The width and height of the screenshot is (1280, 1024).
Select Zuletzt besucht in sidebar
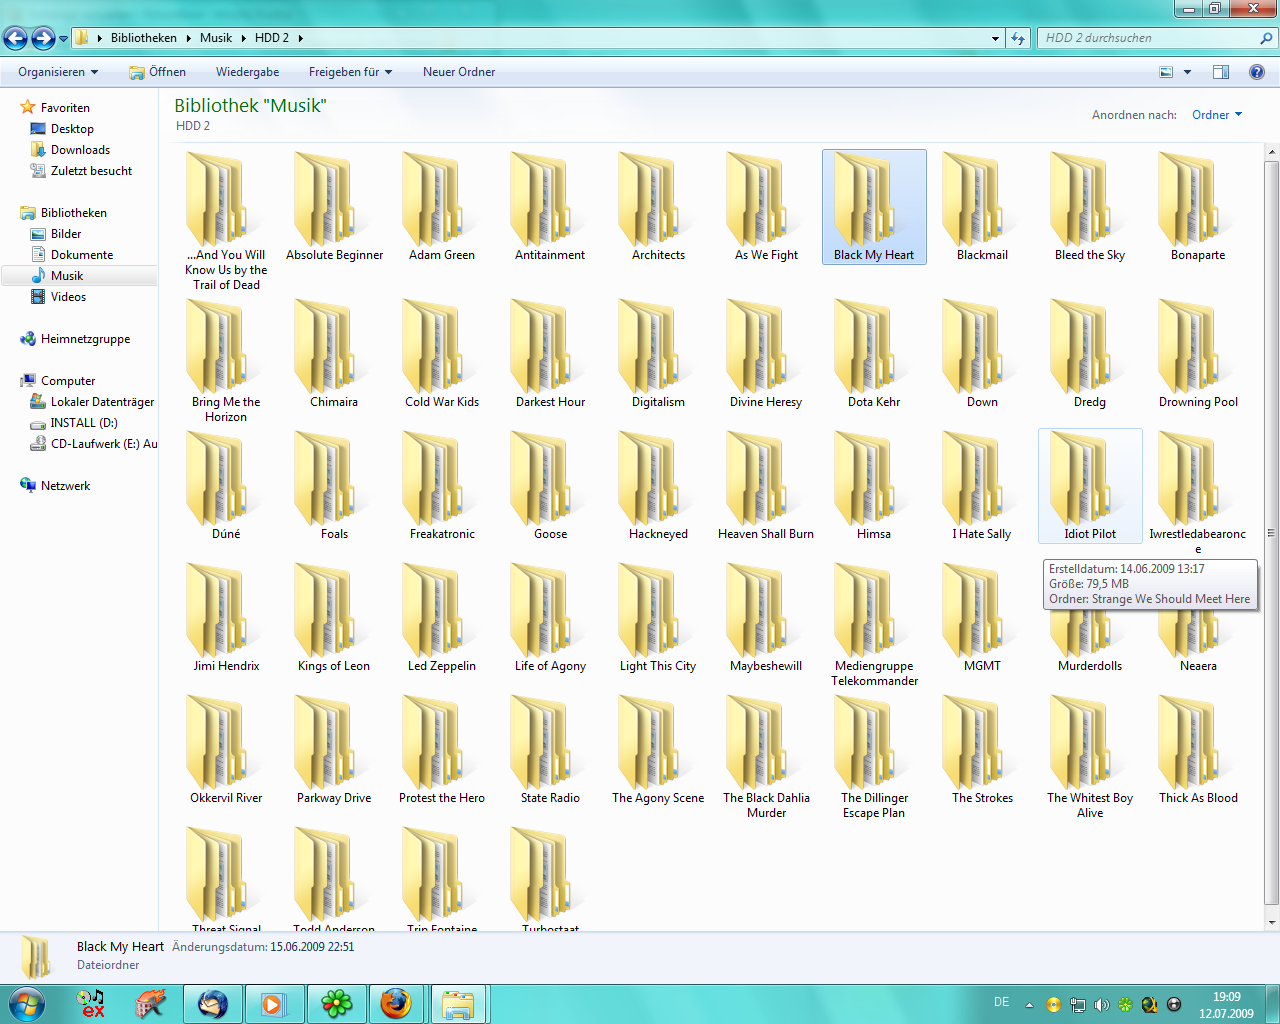(91, 171)
